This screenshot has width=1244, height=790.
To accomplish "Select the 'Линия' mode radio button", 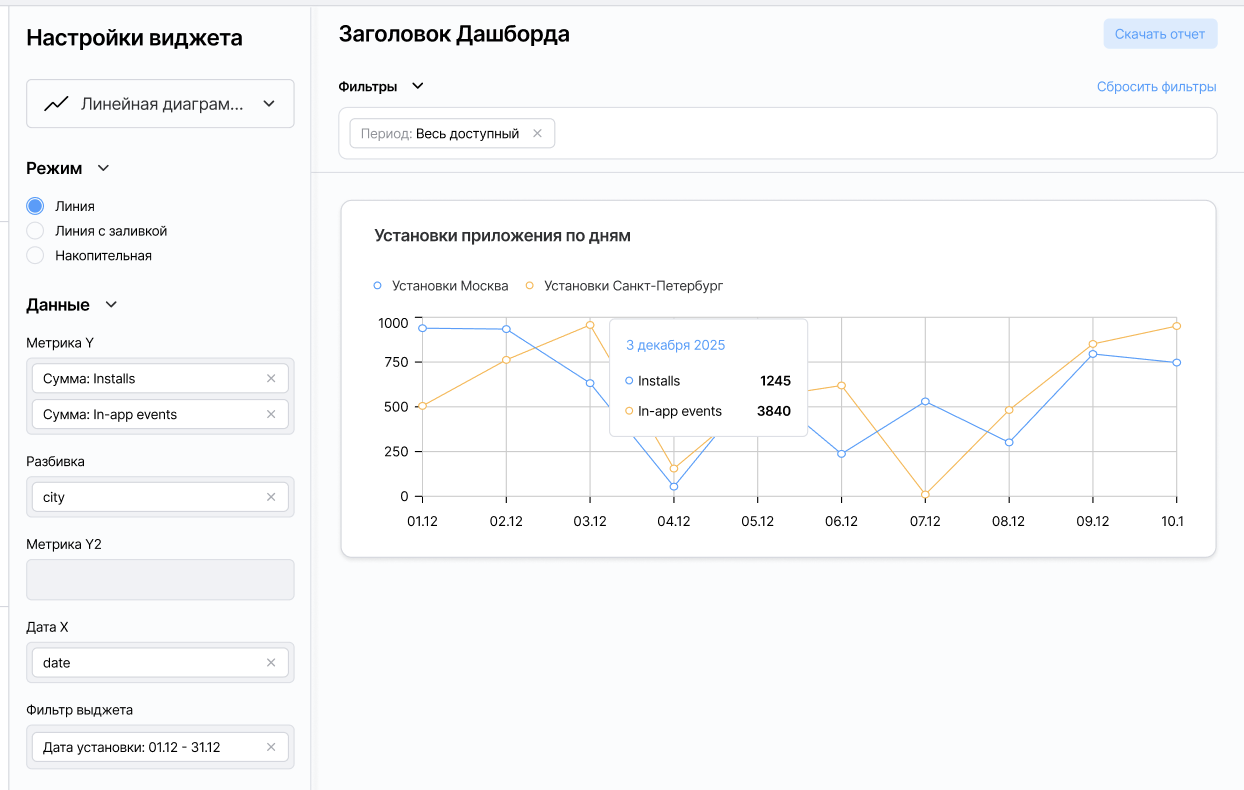I will coord(35,206).
